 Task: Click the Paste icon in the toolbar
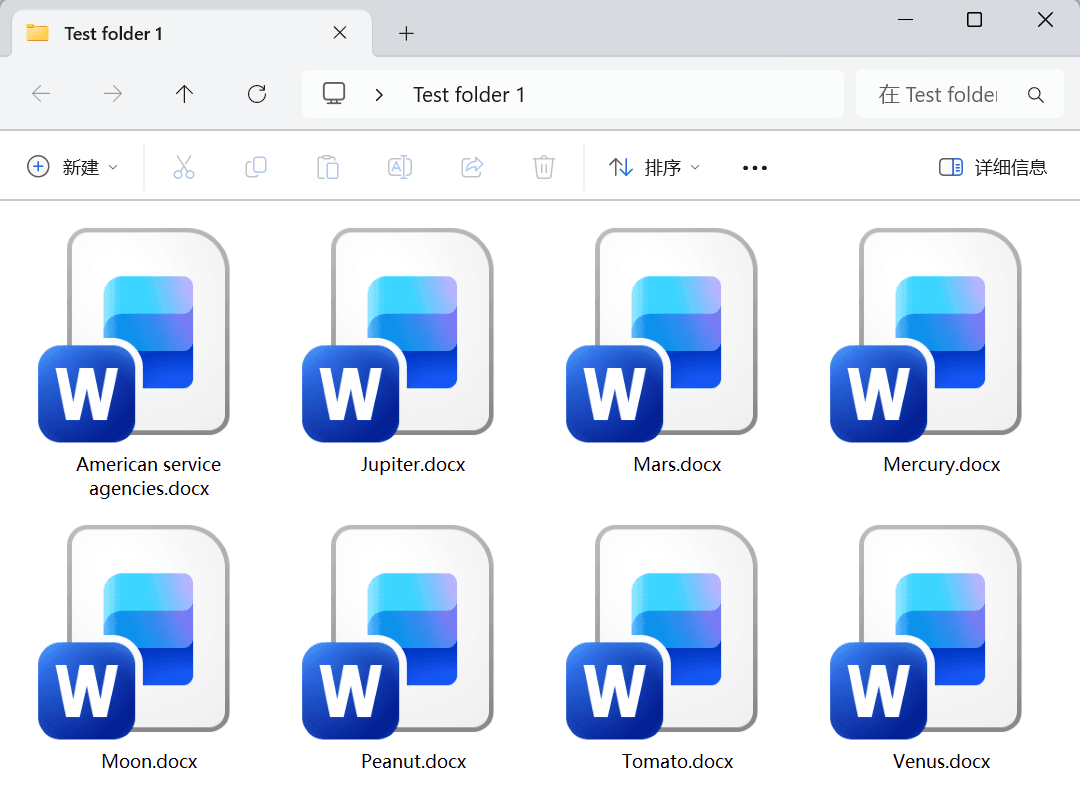pos(328,167)
